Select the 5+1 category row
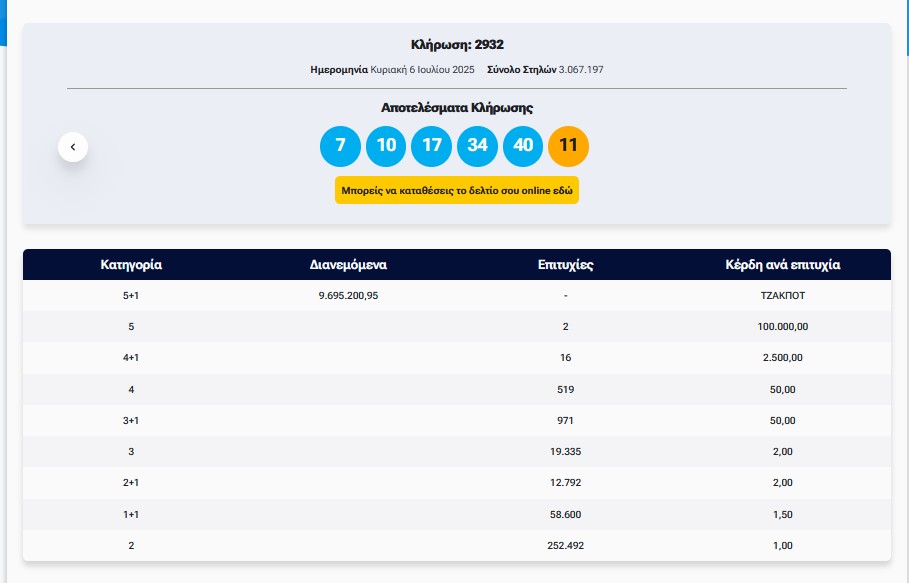909x583 pixels. [x=457, y=296]
